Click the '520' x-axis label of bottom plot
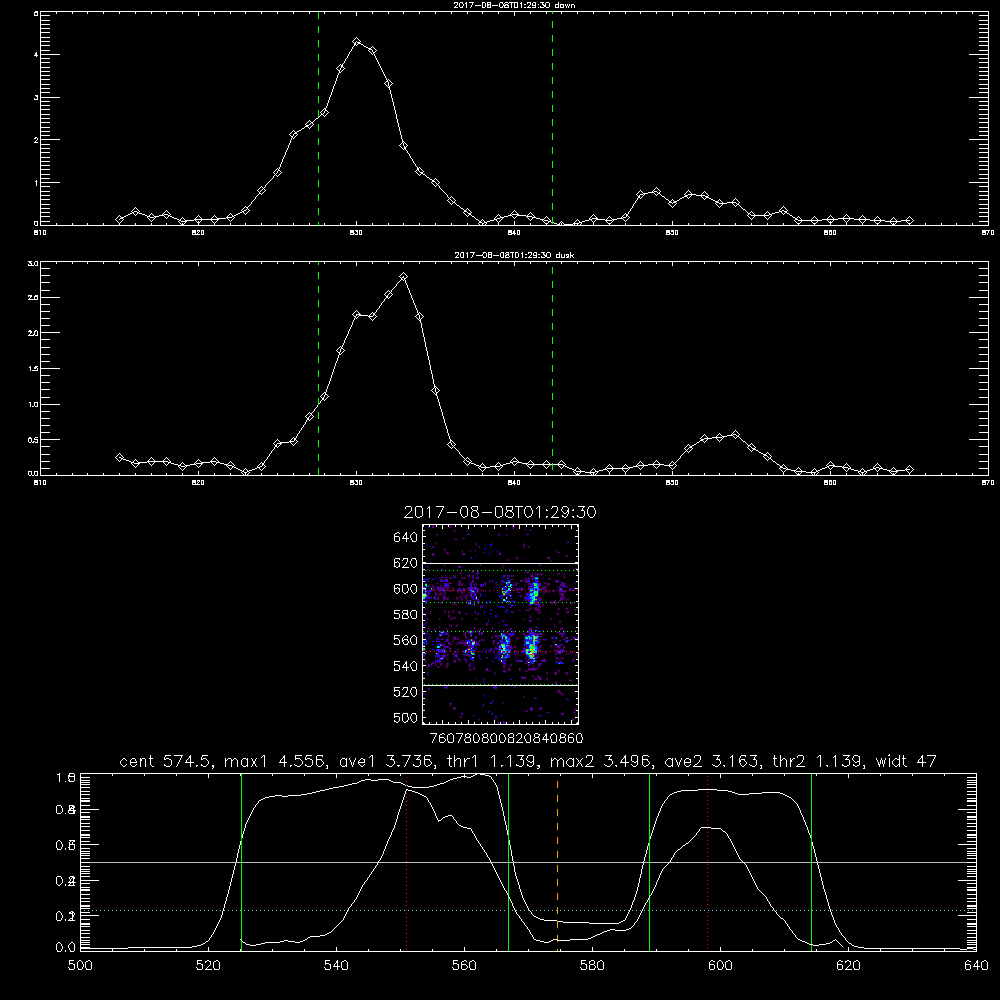The width and height of the screenshot is (1000, 1000). click(x=208, y=966)
